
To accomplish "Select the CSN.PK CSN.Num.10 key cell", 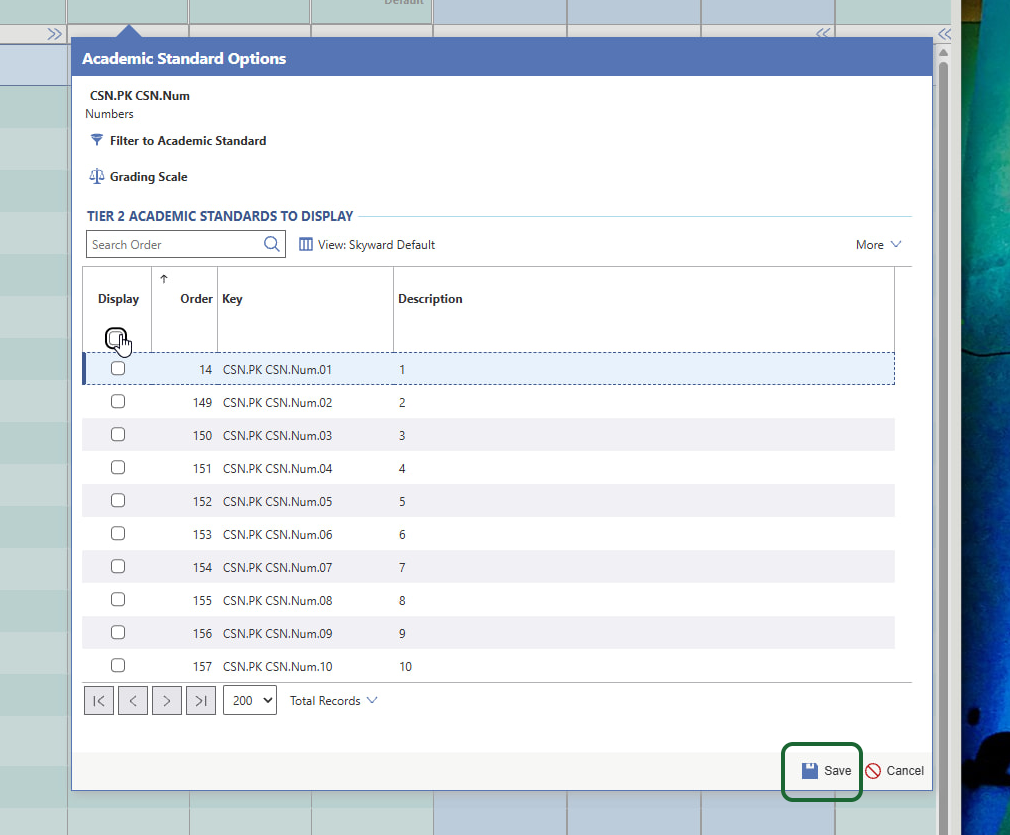I will tap(277, 666).
